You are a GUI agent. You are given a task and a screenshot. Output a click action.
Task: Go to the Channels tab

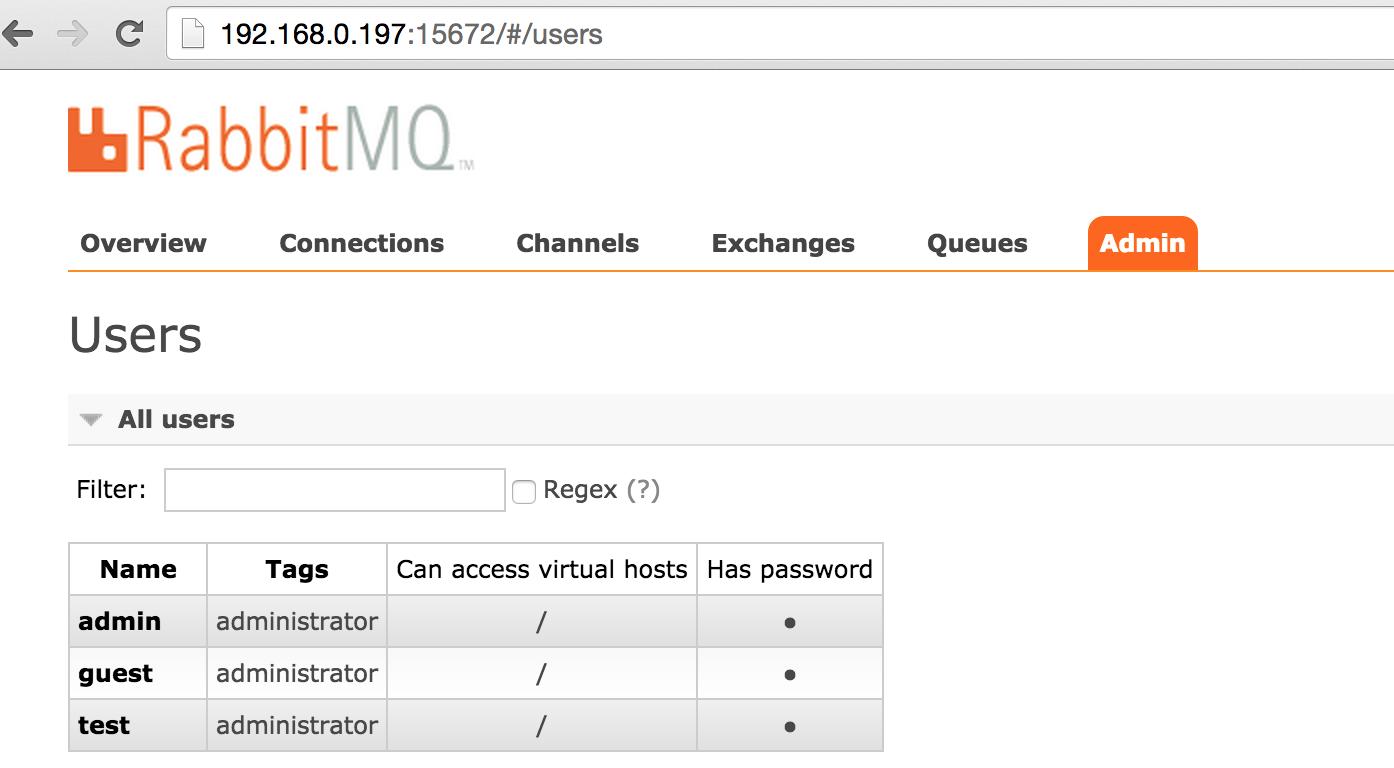577,243
